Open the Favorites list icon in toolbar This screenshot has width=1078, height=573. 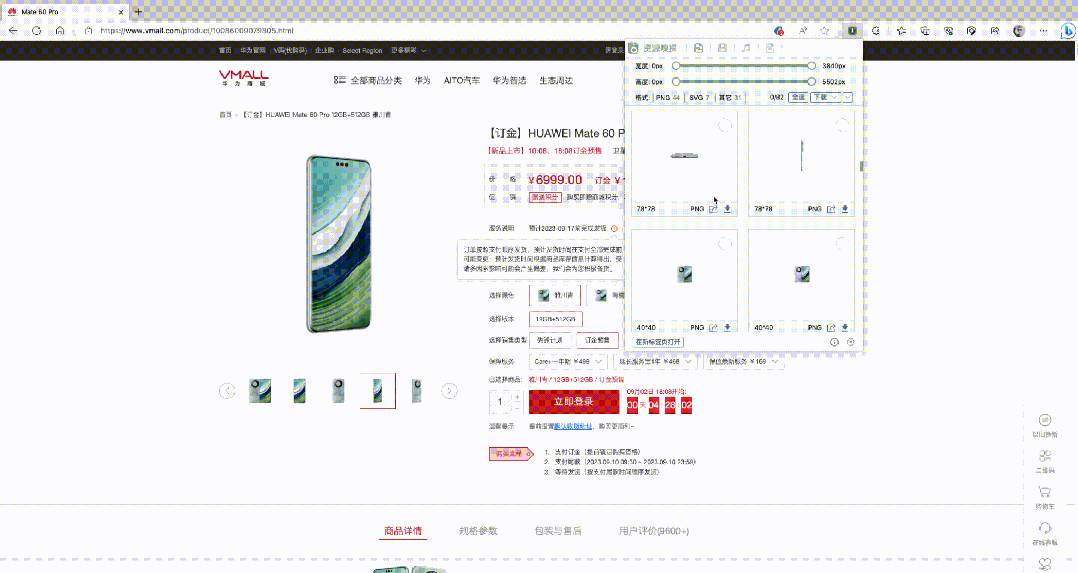tap(901, 31)
